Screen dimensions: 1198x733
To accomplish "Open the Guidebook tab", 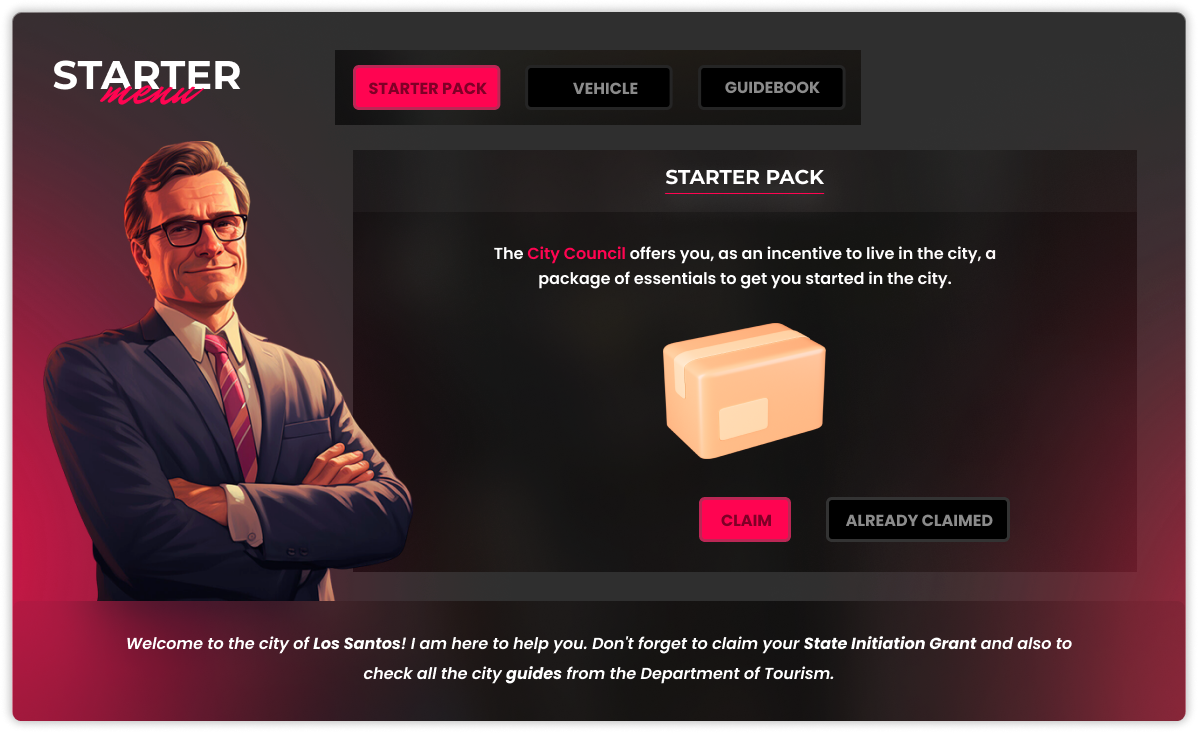I will click(772, 88).
